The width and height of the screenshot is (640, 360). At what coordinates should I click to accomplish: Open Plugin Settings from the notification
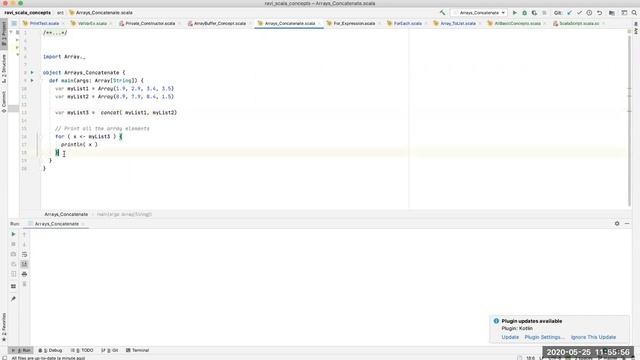(x=544, y=337)
